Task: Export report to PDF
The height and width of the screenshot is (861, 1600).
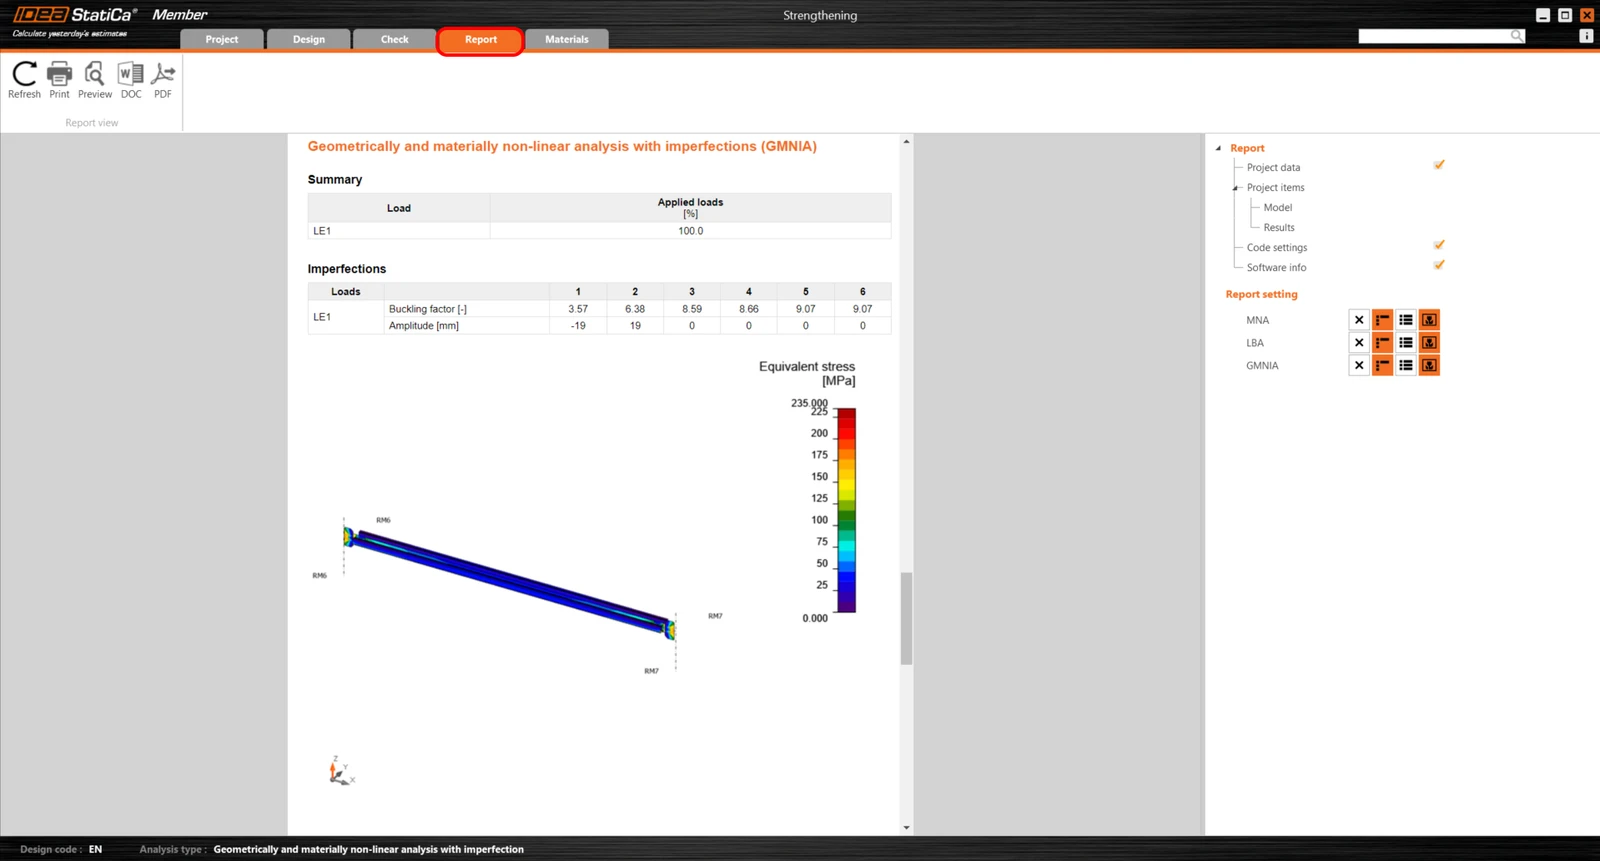Action: point(163,80)
